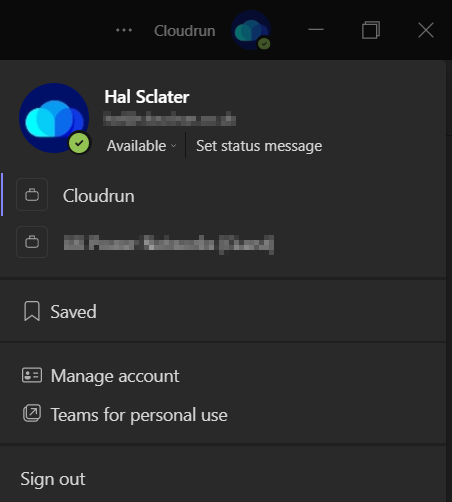Switch to the blurred second organization
This screenshot has height=502, width=452.
[x=223, y=243]
